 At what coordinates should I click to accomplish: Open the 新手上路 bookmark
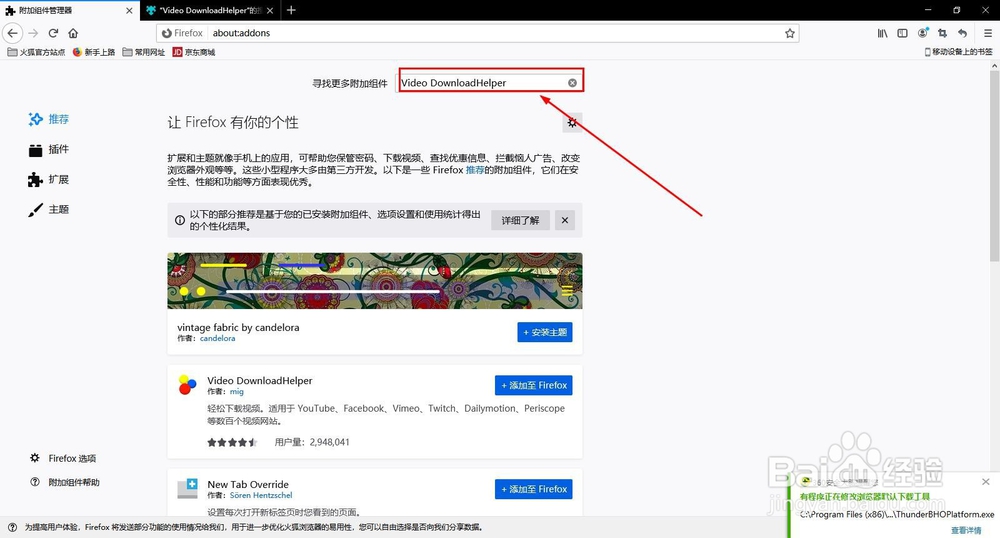[94, 52]
